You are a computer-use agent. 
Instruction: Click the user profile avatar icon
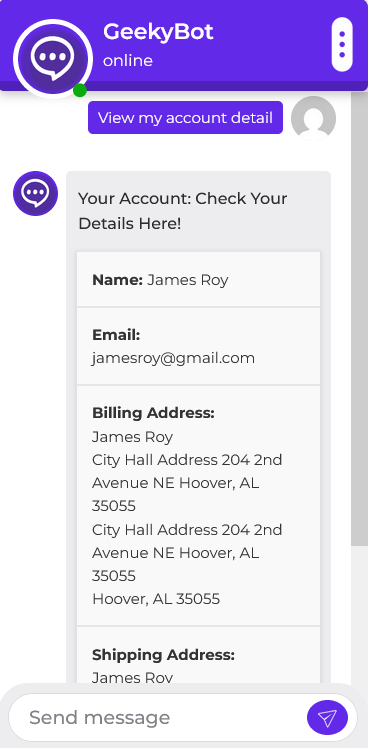tap(314, 118)
